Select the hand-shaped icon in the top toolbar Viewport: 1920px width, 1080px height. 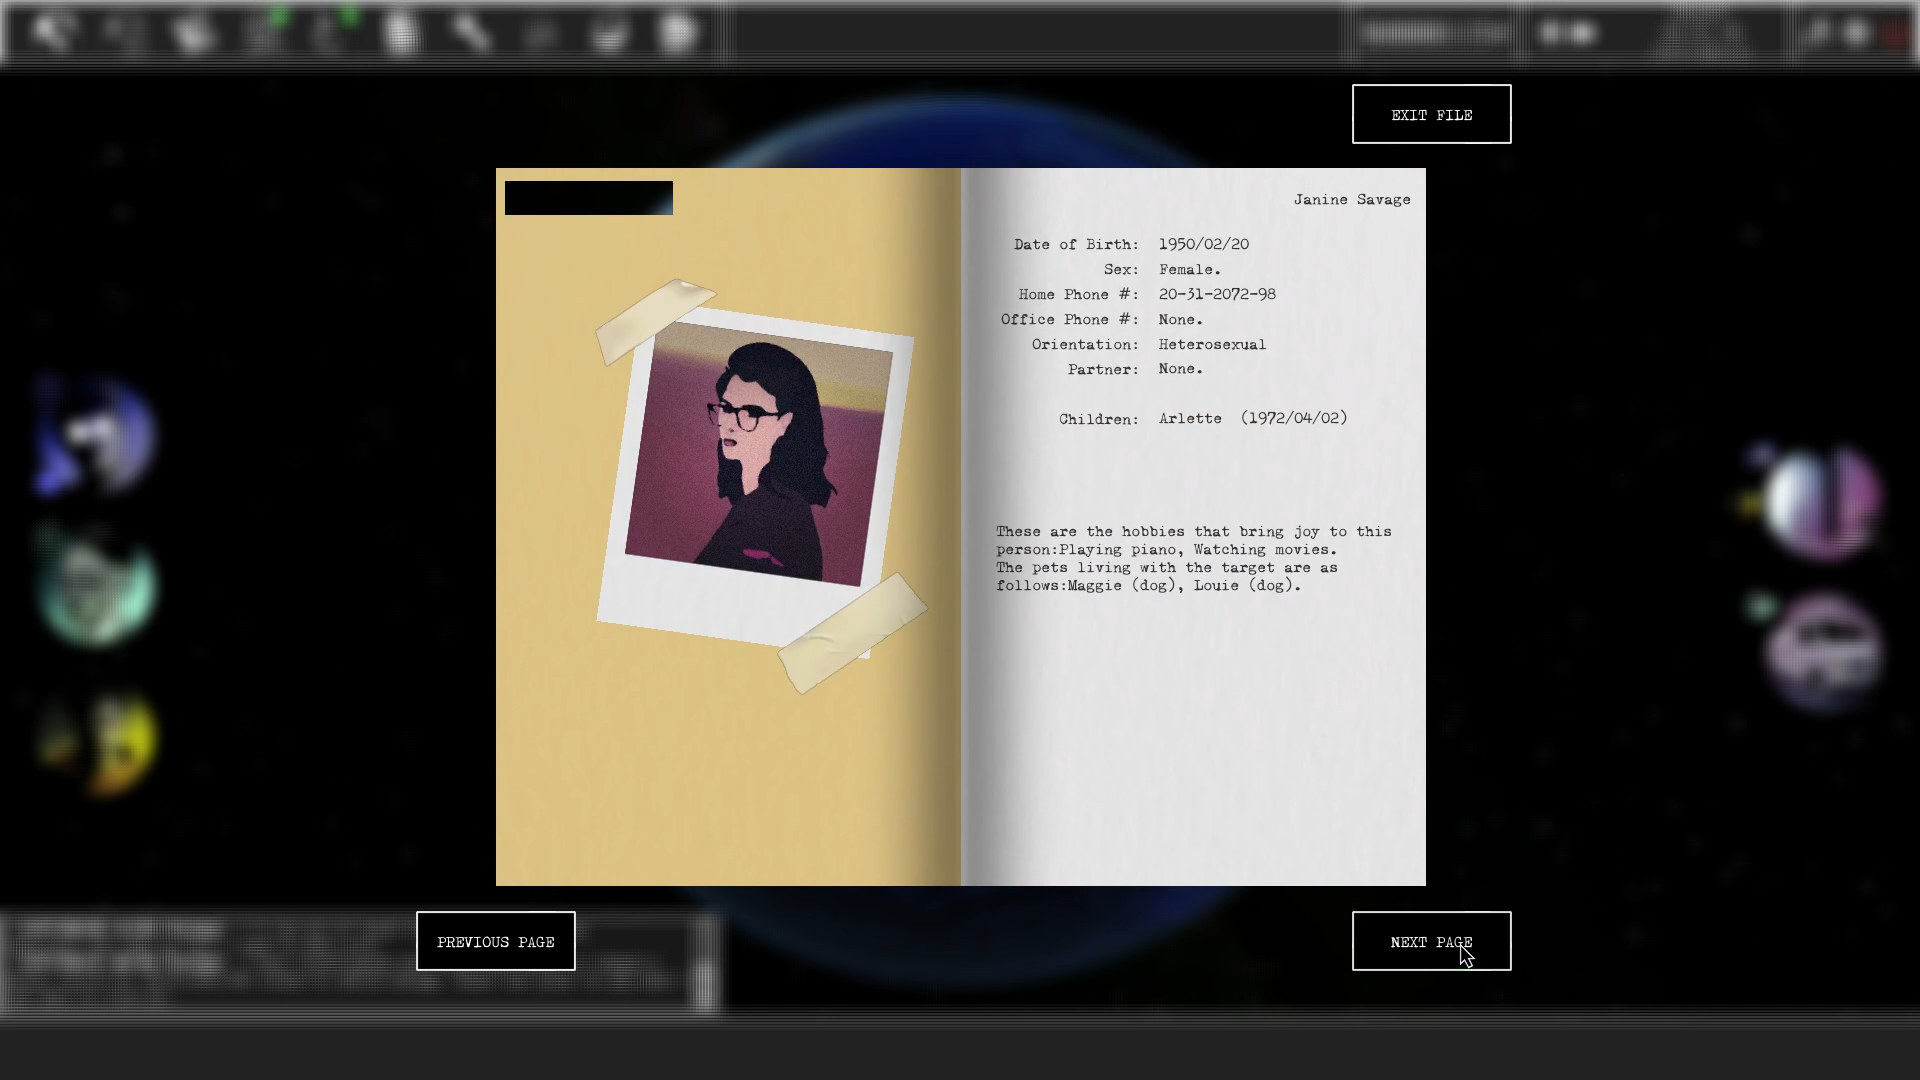click(190, 32)
